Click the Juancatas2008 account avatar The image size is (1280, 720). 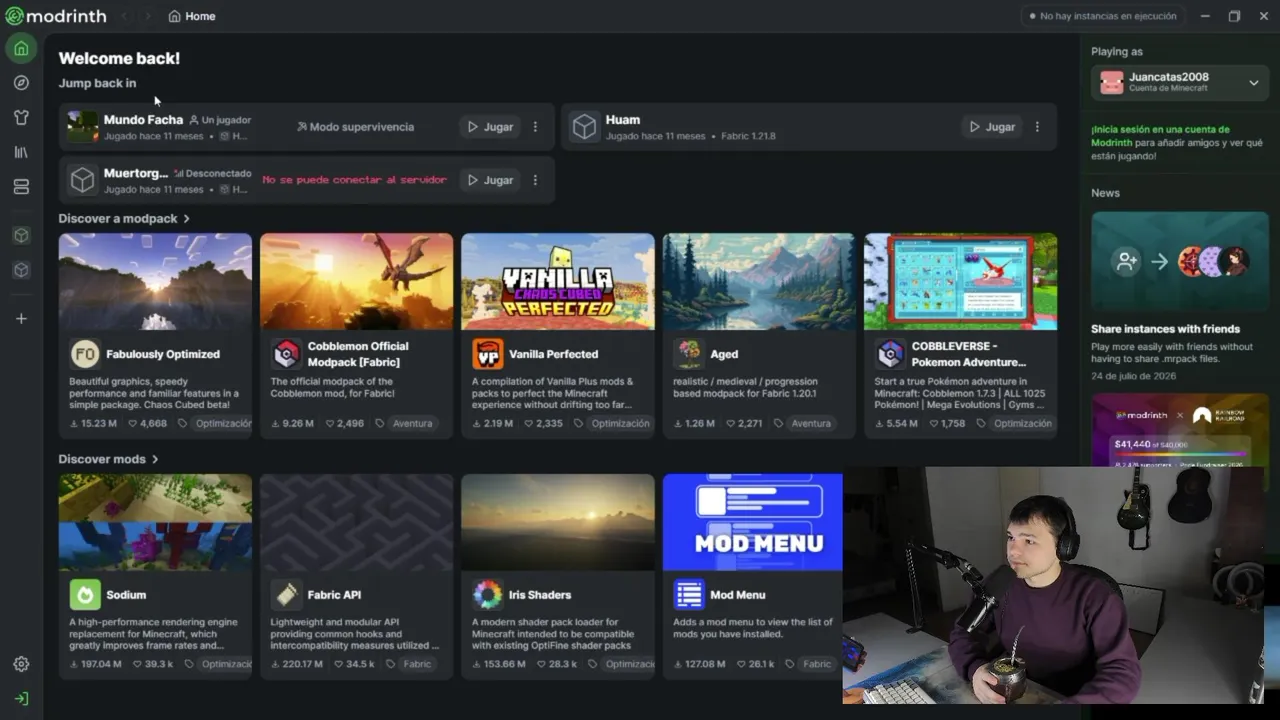(x=1112, y=82)
